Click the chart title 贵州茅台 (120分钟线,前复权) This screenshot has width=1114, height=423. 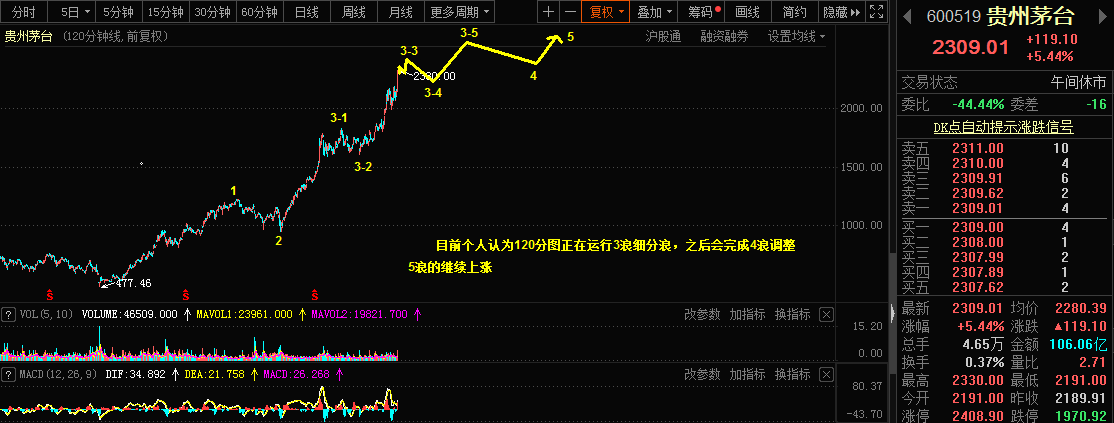point(86,36)
